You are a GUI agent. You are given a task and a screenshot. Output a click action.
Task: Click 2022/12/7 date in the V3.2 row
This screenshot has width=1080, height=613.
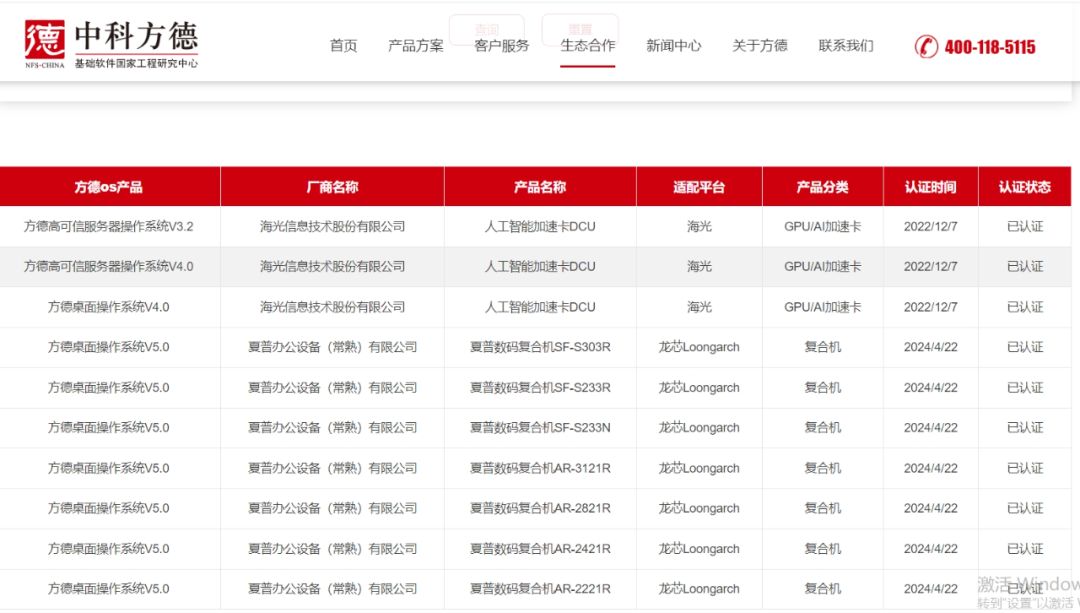tap(931, 226)
